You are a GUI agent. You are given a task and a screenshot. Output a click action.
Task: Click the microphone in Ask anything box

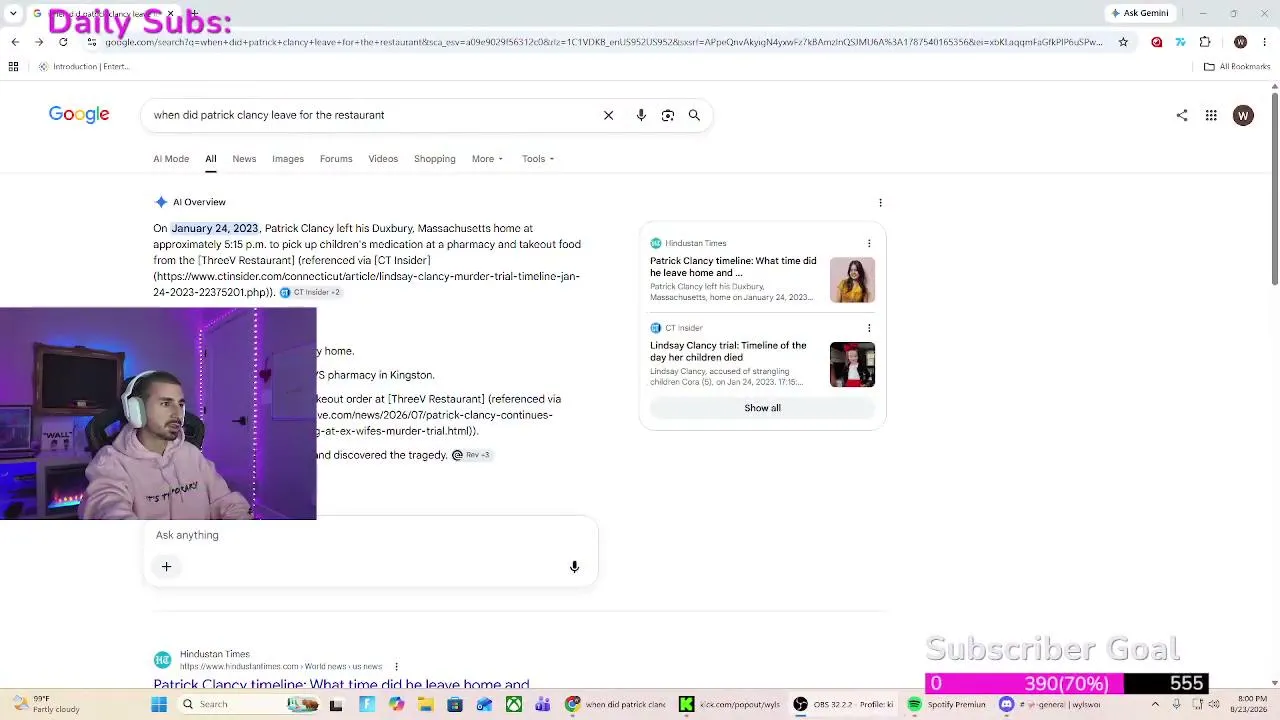574,567
